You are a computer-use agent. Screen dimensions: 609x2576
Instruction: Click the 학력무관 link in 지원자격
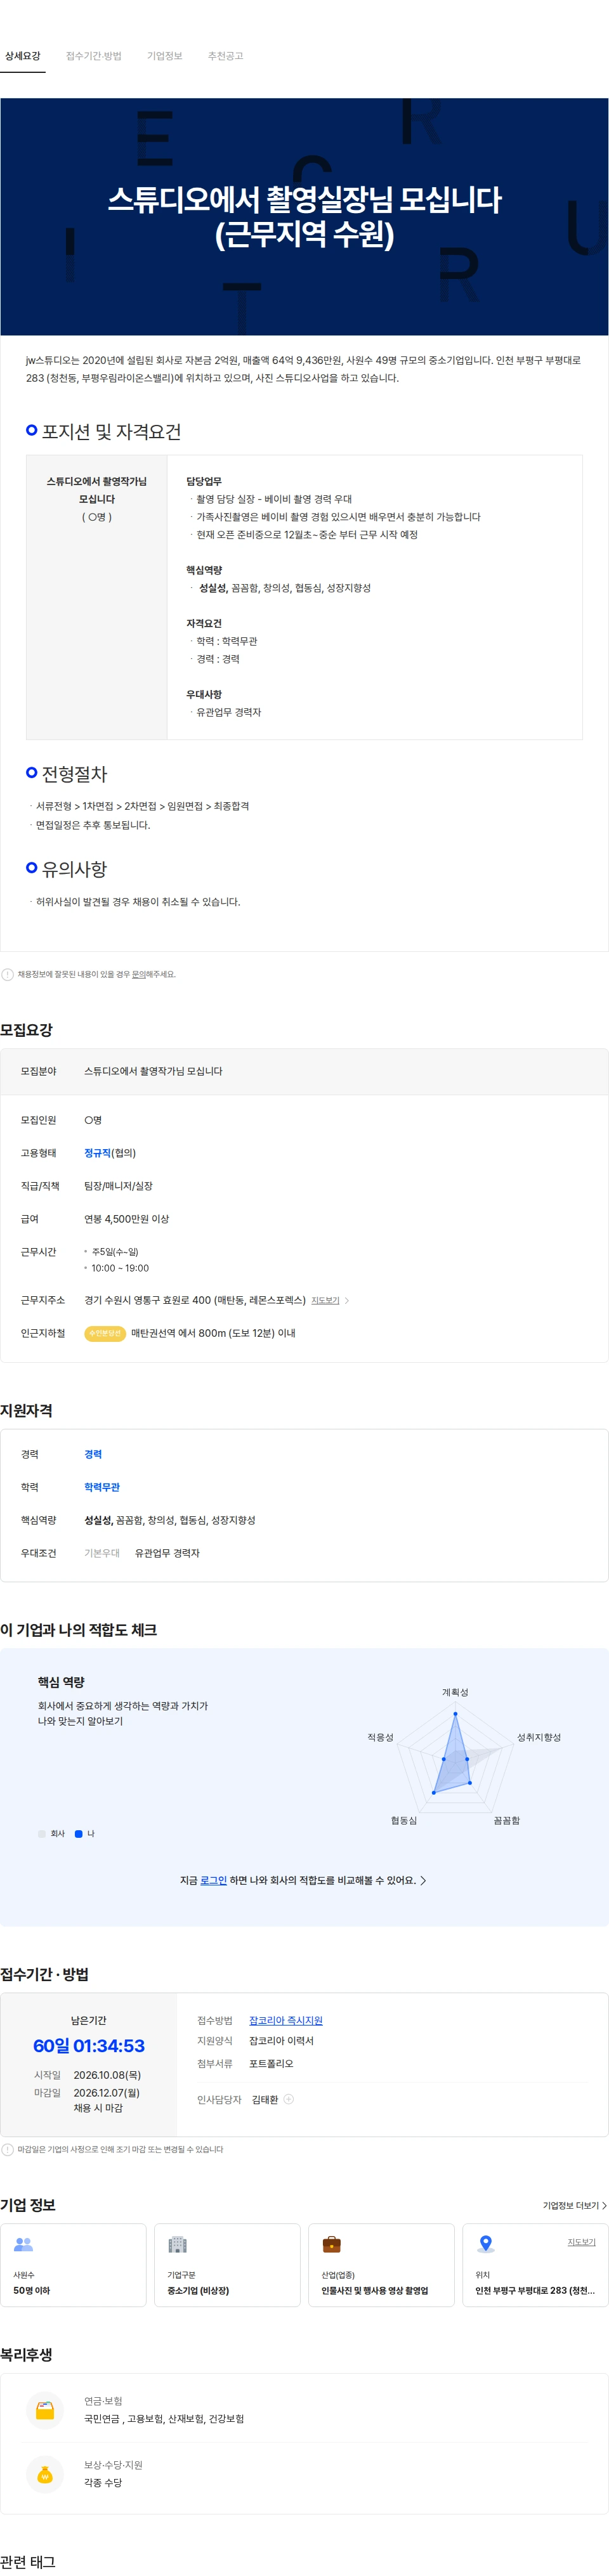click(x=102, y=1487)
